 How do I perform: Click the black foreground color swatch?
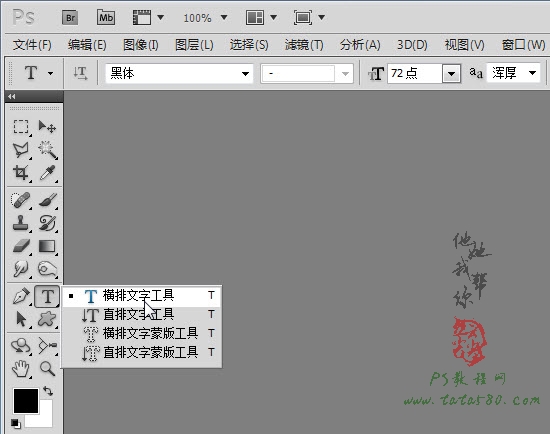pyautogui.click(x=26, y=401)
